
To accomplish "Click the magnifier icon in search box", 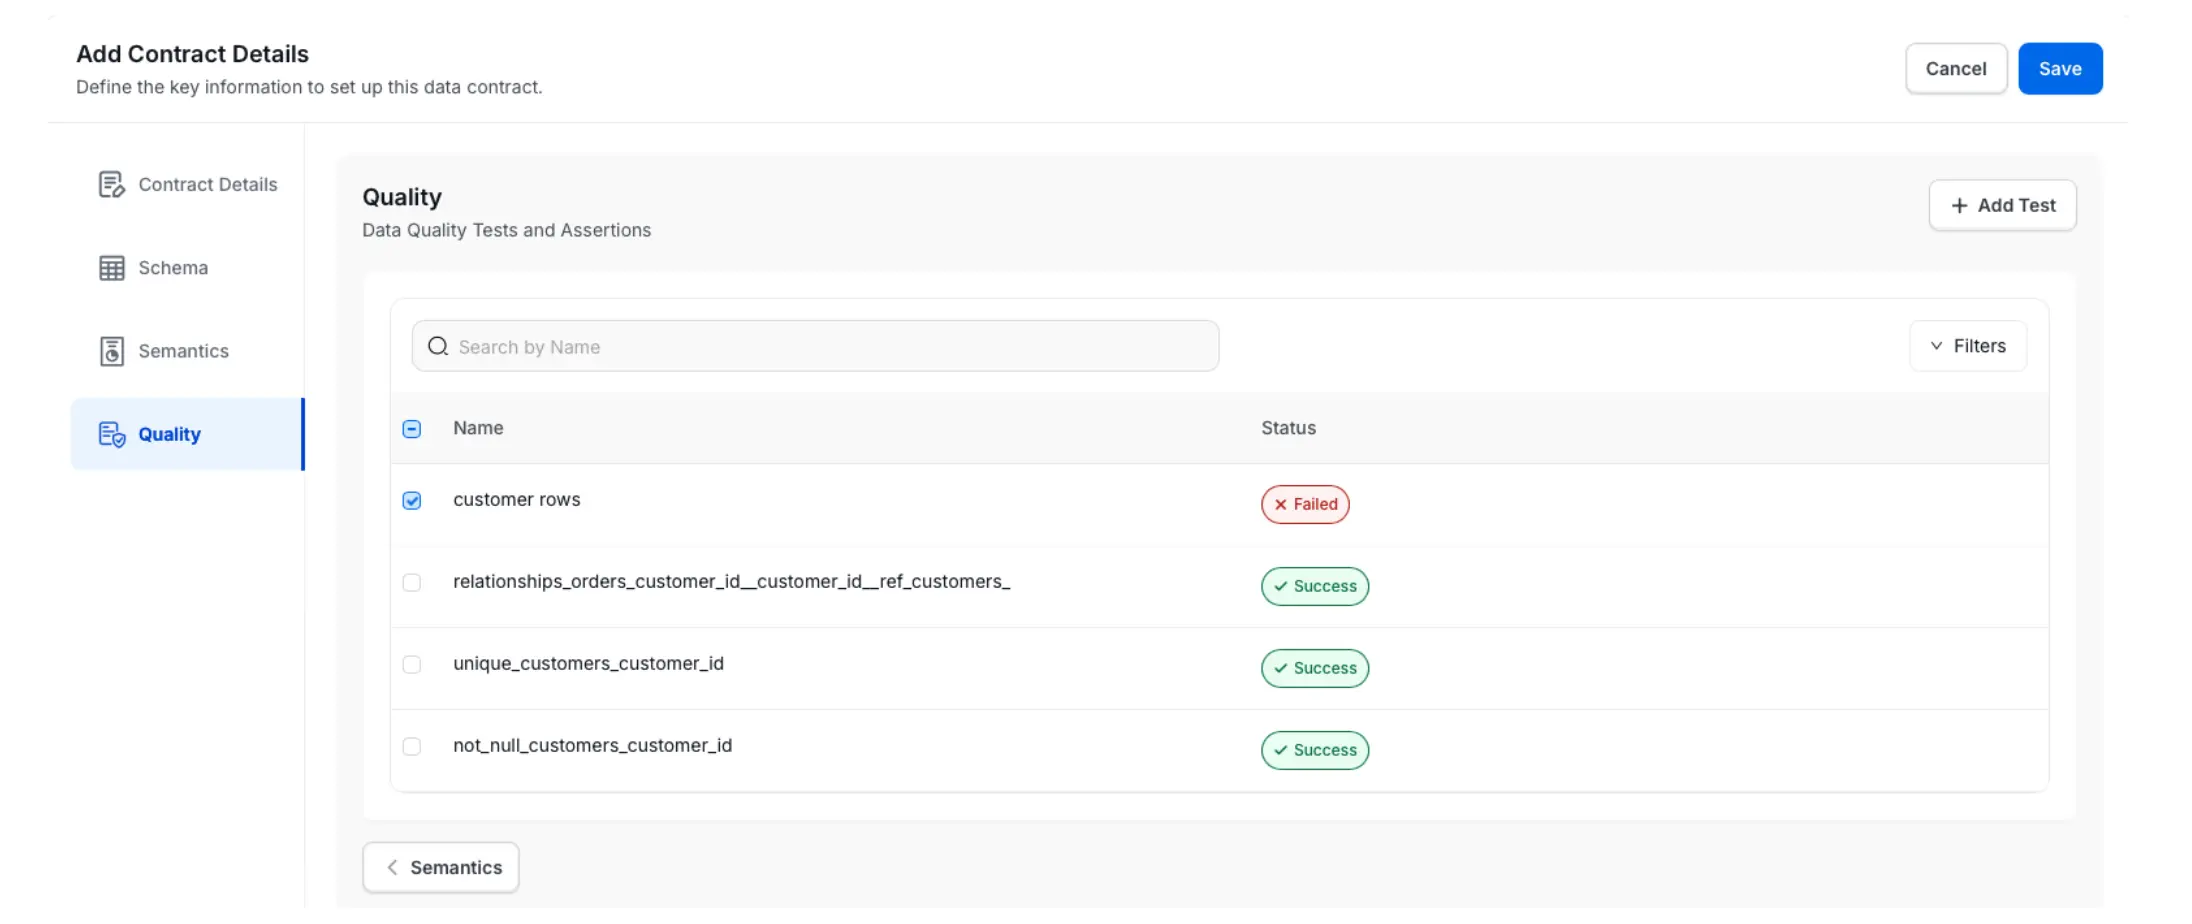I will click(438, 347).
